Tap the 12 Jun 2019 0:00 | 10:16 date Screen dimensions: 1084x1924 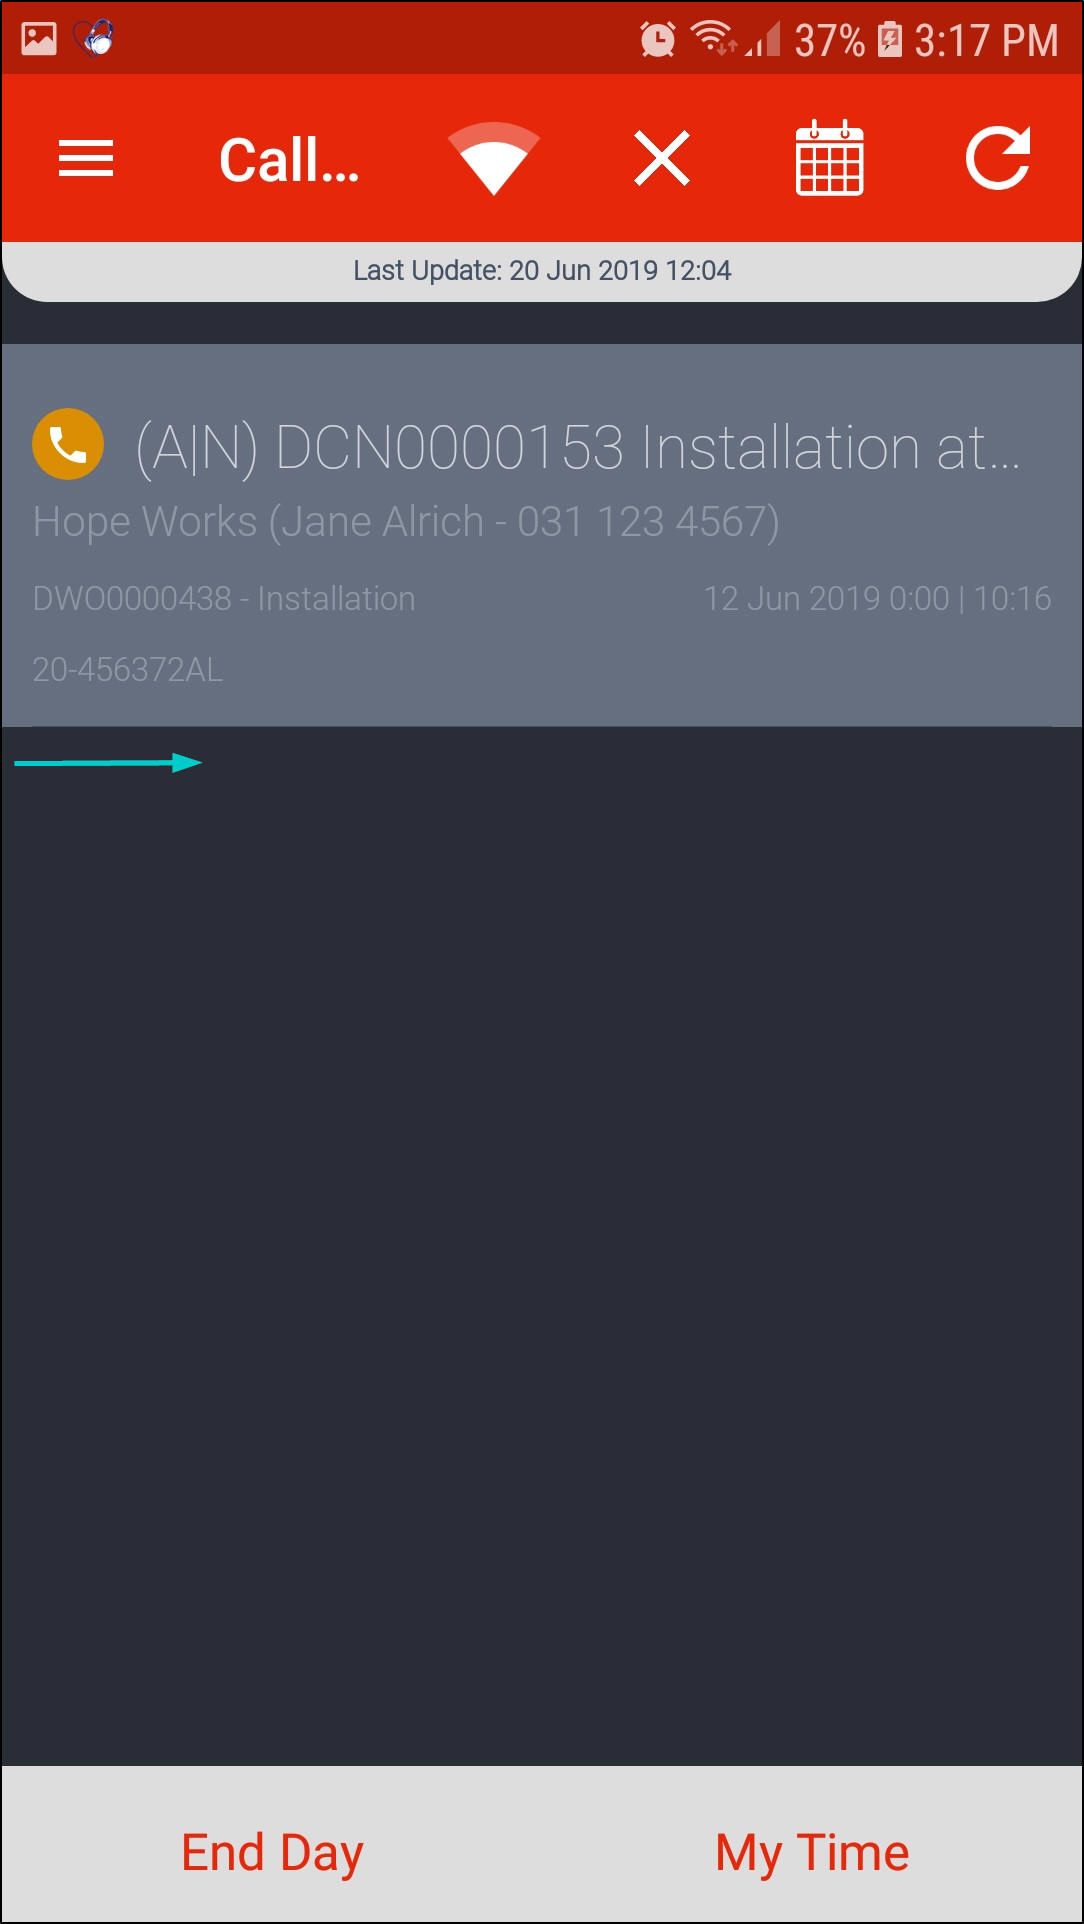coord(877,598)
